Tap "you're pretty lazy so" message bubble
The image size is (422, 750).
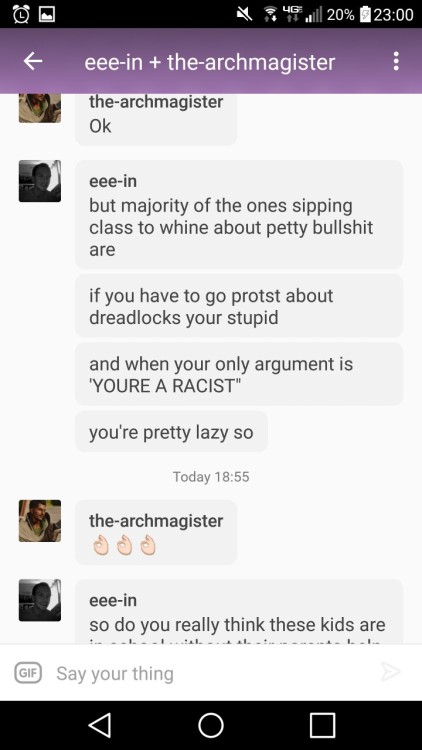[x=171, y=432]
